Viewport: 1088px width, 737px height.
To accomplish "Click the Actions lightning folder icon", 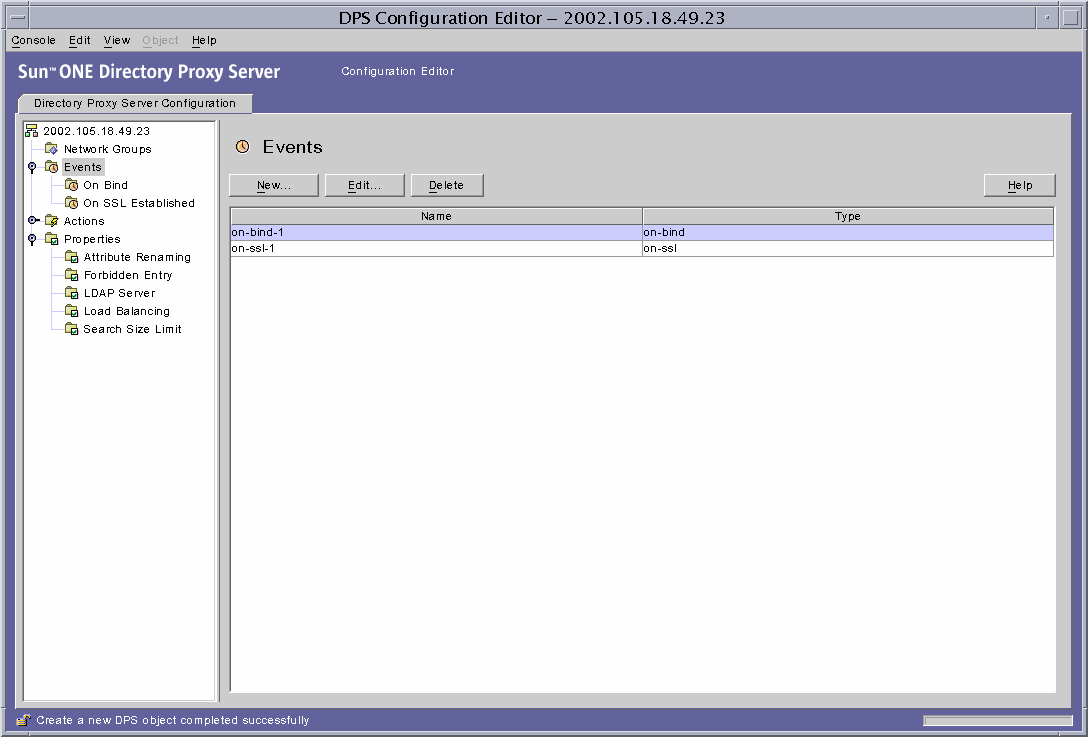I will pos(51,221).
